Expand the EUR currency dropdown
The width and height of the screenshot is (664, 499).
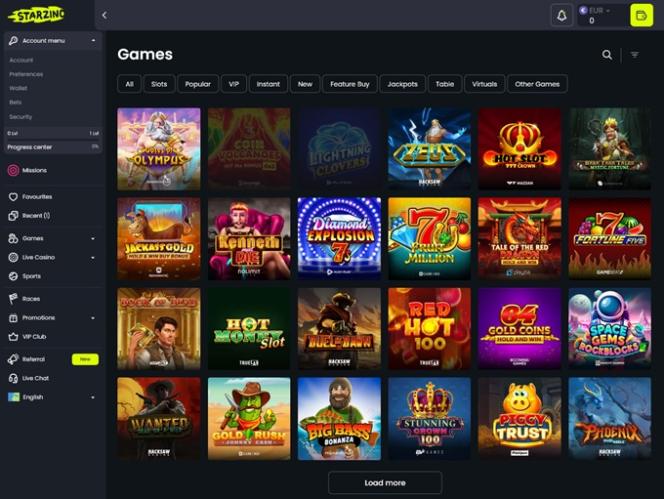tap(596, 10)
